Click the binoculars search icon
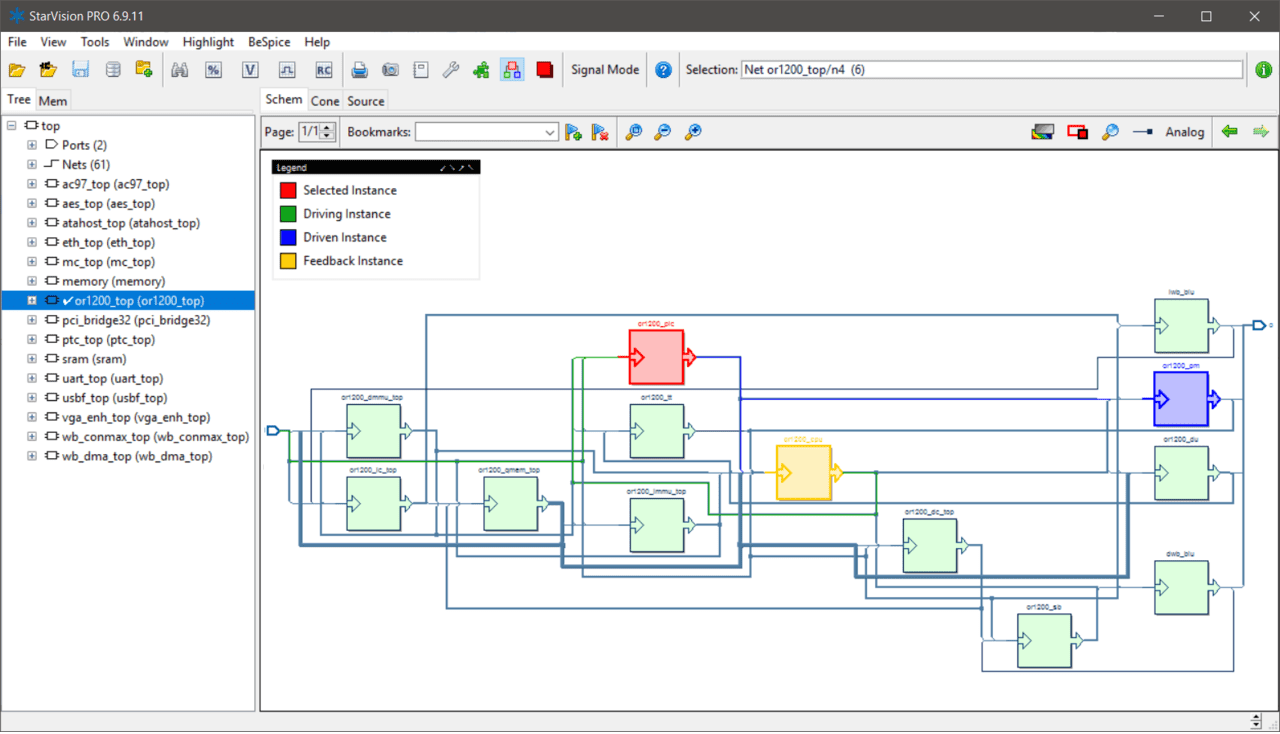This screenshot has width=1280, height=734. pos(180,70)
